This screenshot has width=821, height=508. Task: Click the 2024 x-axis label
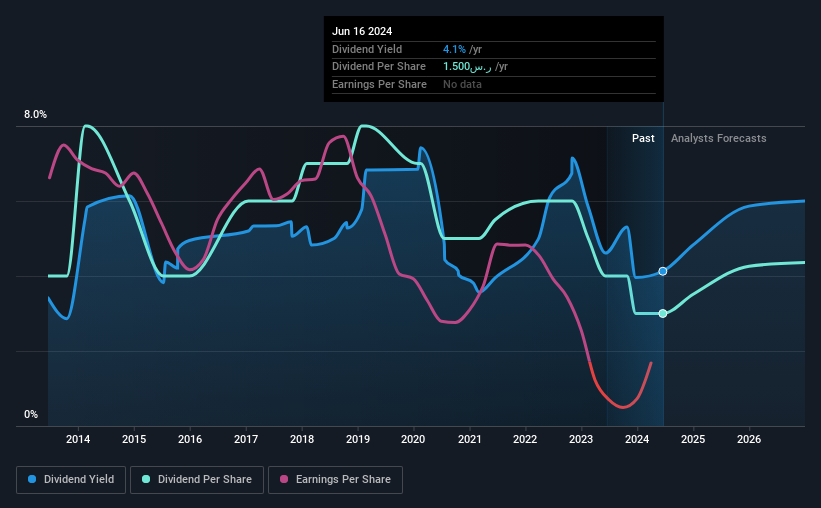point(637,439)
